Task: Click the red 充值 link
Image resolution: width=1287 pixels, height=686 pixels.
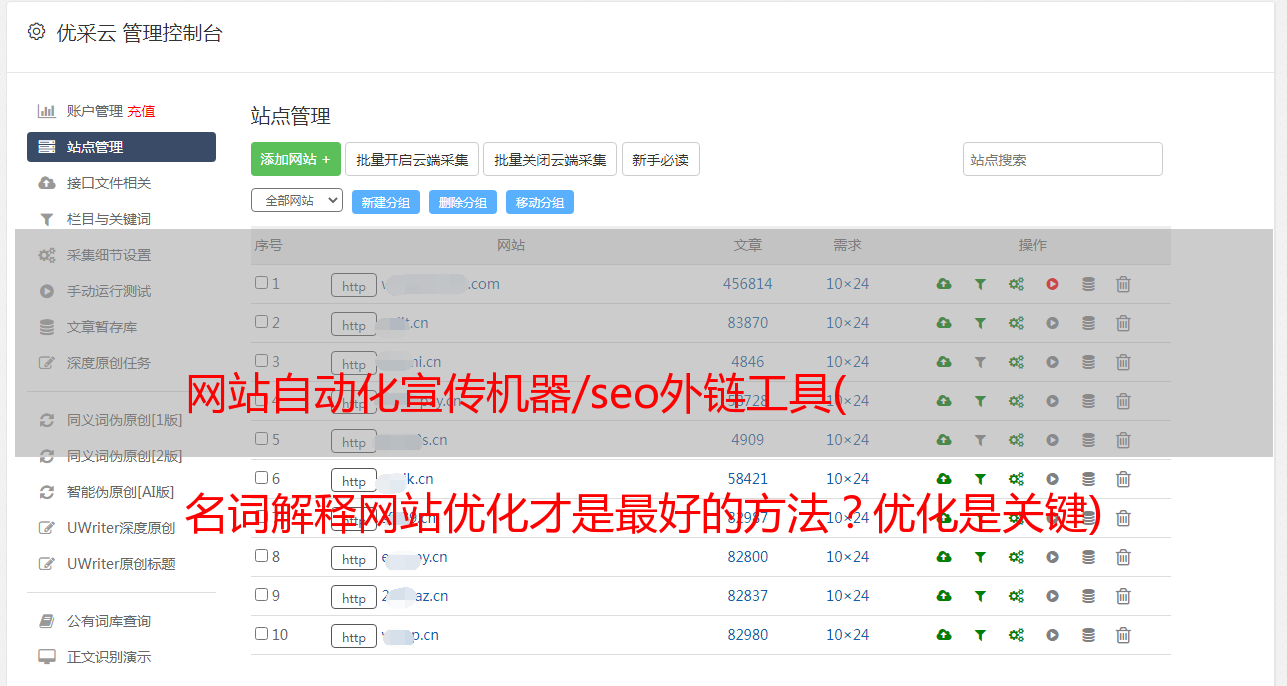Action: tap(141, 111)
